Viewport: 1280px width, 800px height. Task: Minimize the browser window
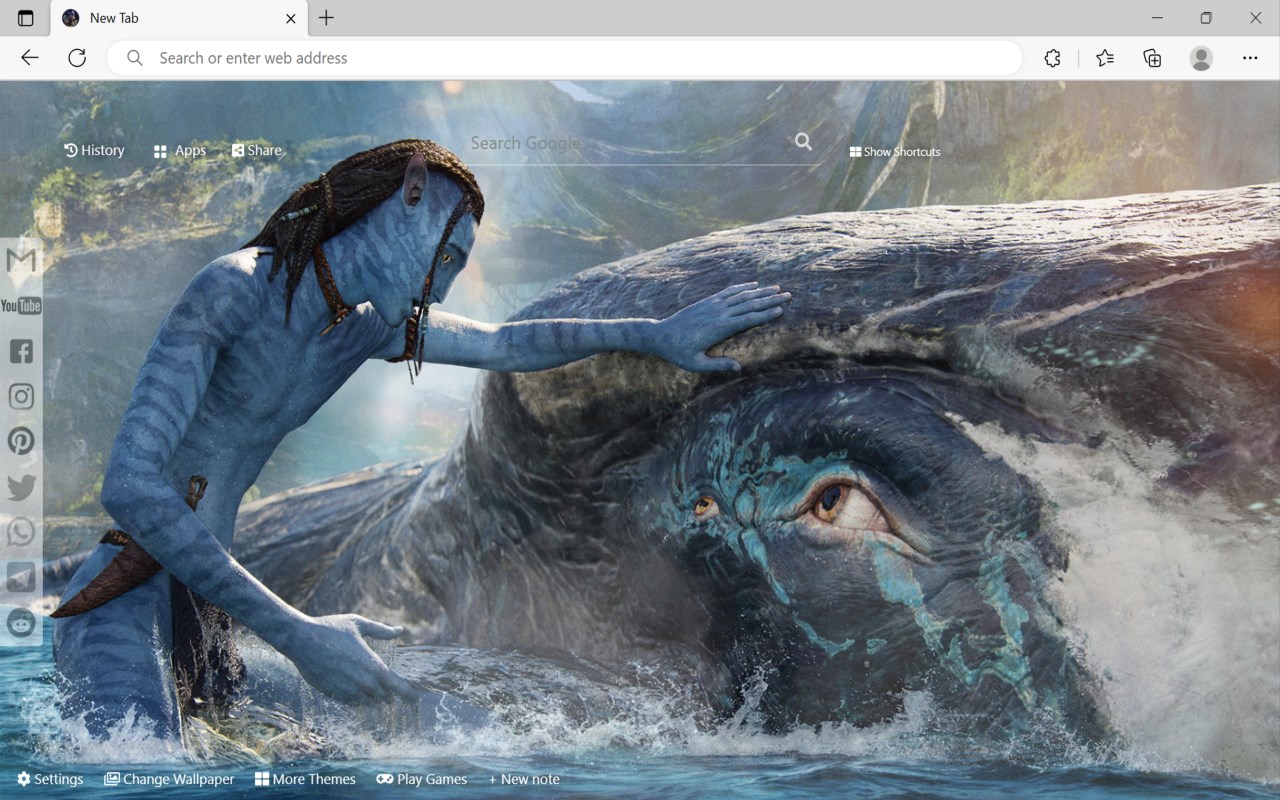point(1157,18)
